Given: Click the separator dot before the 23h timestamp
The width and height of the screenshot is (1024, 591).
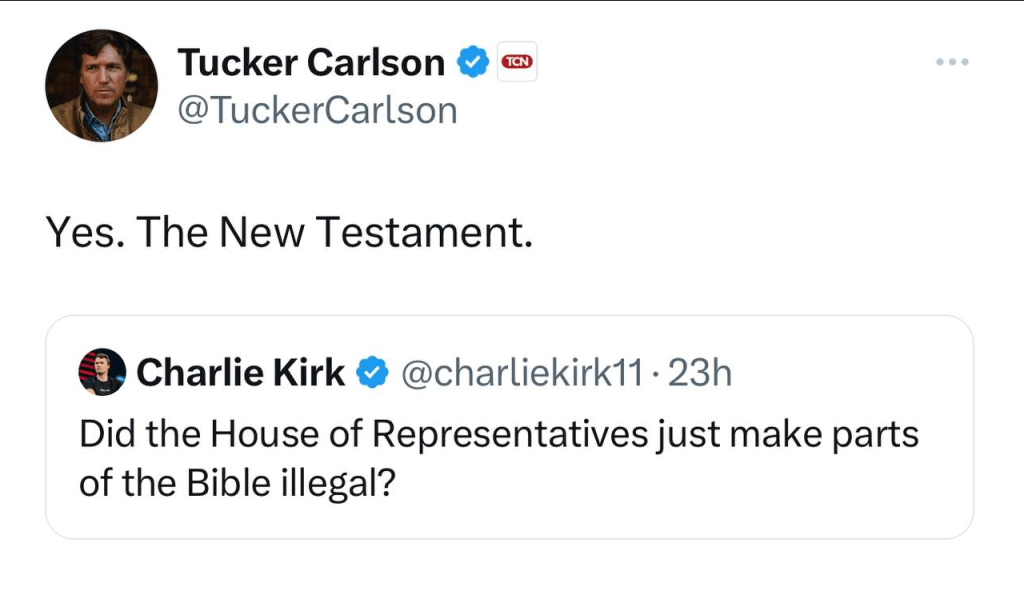Looking at the screenshot, I should [656, 374].
